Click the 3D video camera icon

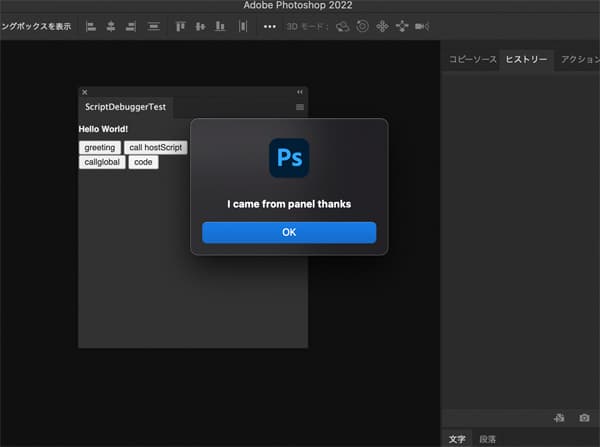(x=422, y=26)
